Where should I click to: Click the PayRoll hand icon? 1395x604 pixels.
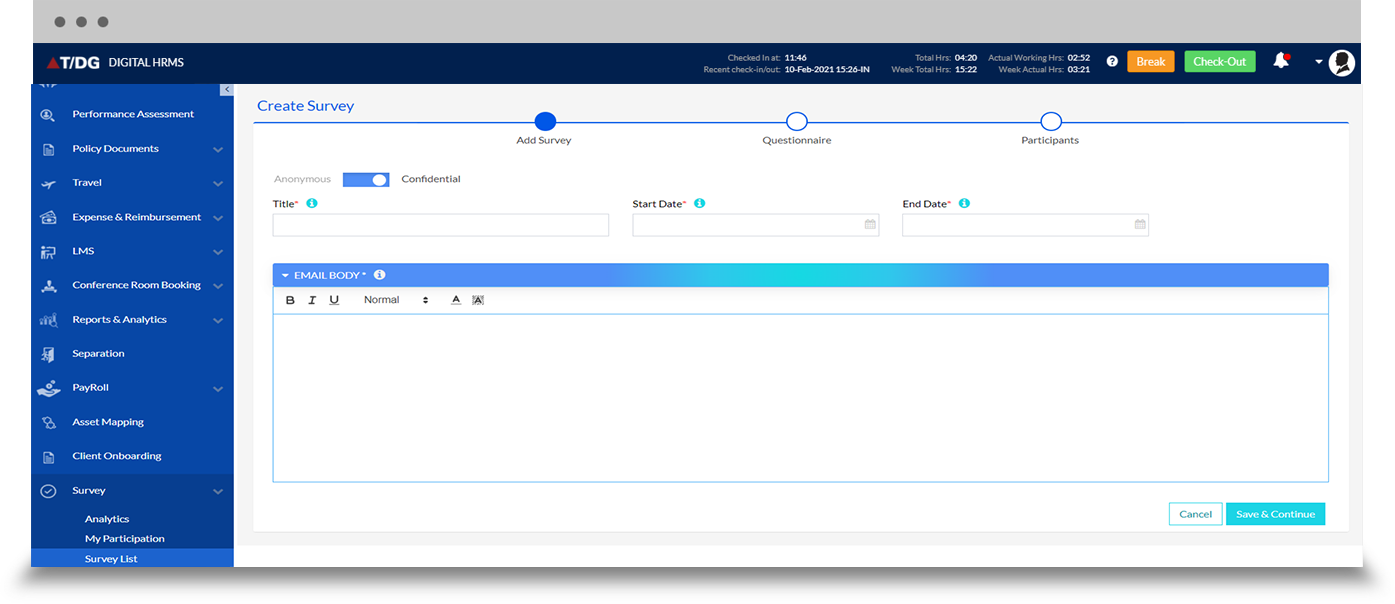[x=48, y=388]
